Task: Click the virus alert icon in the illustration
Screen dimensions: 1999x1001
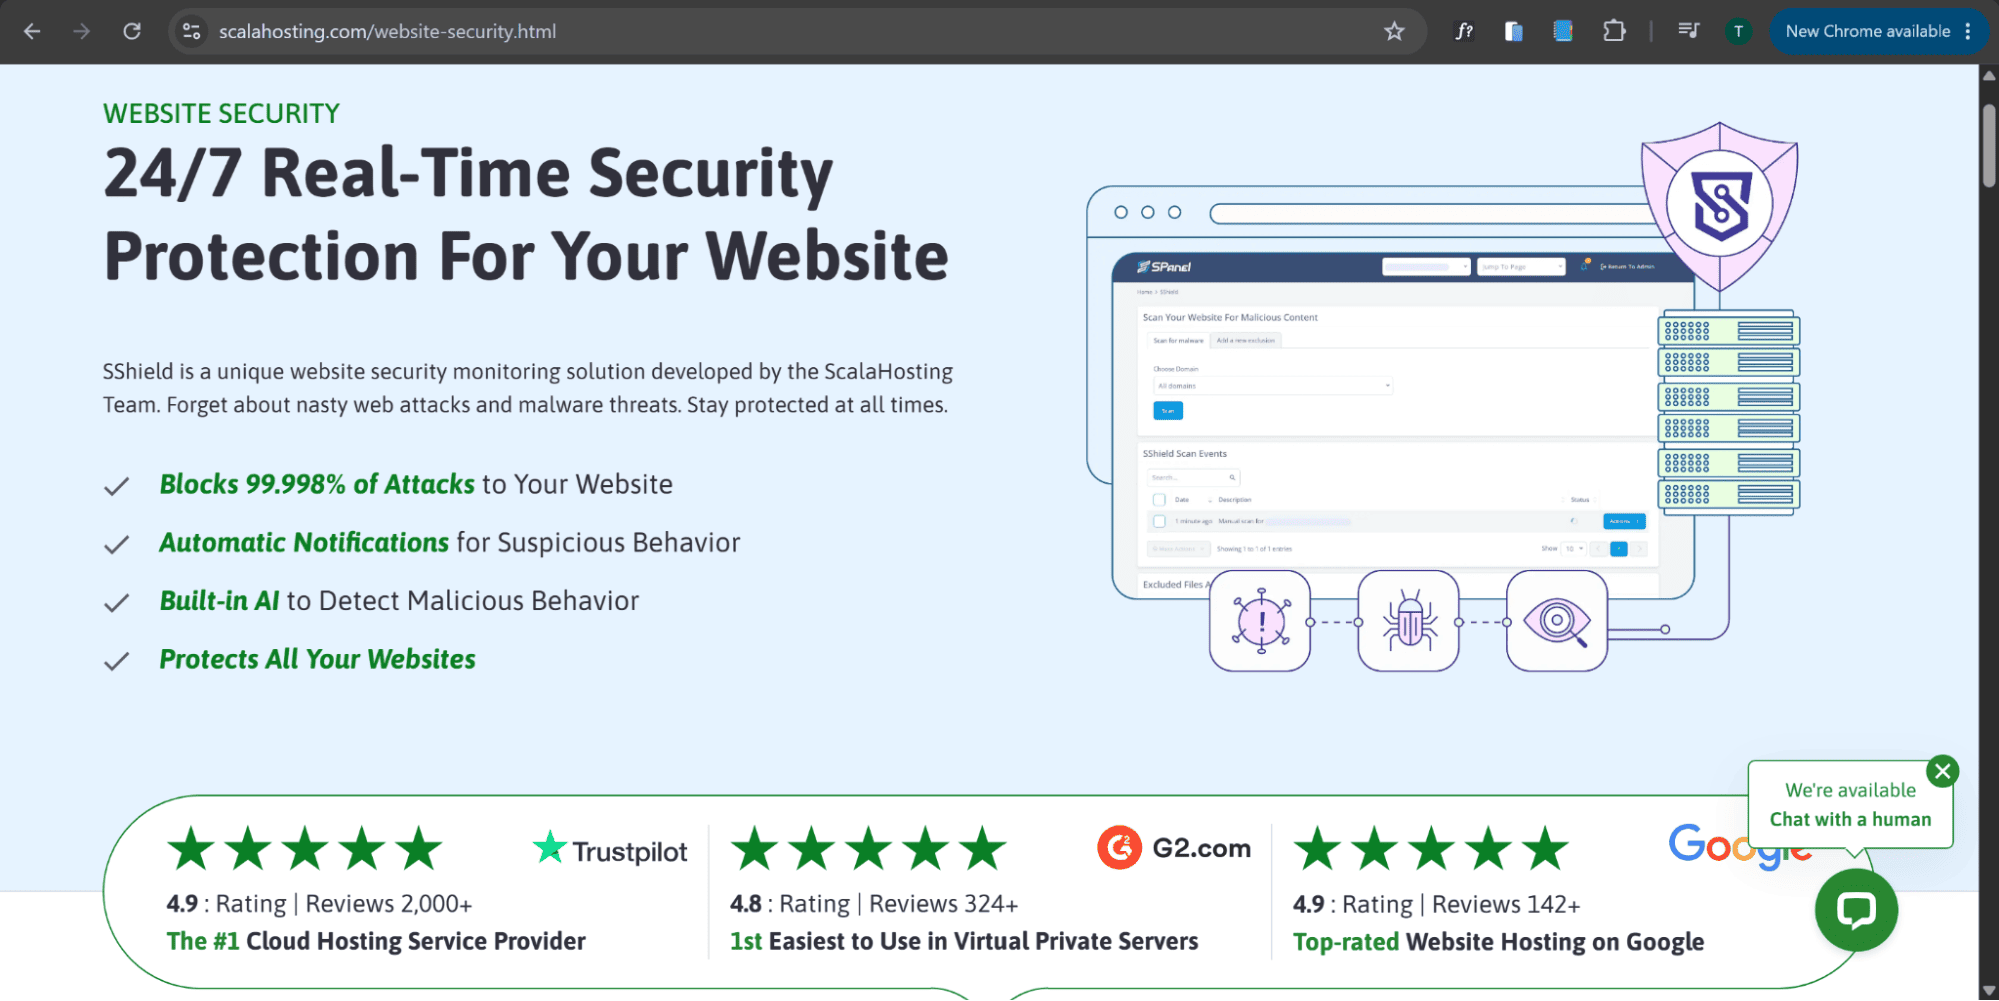Action: [x=1260, y=621]
